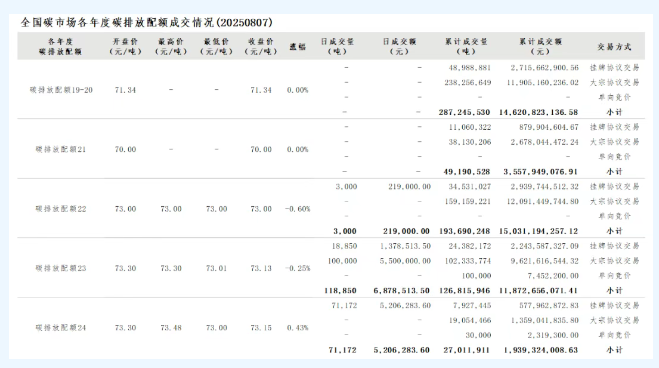Click cumulative amount 577,962,872.83
The height and width of the screenshot is (368, 659).
(548, 305)
